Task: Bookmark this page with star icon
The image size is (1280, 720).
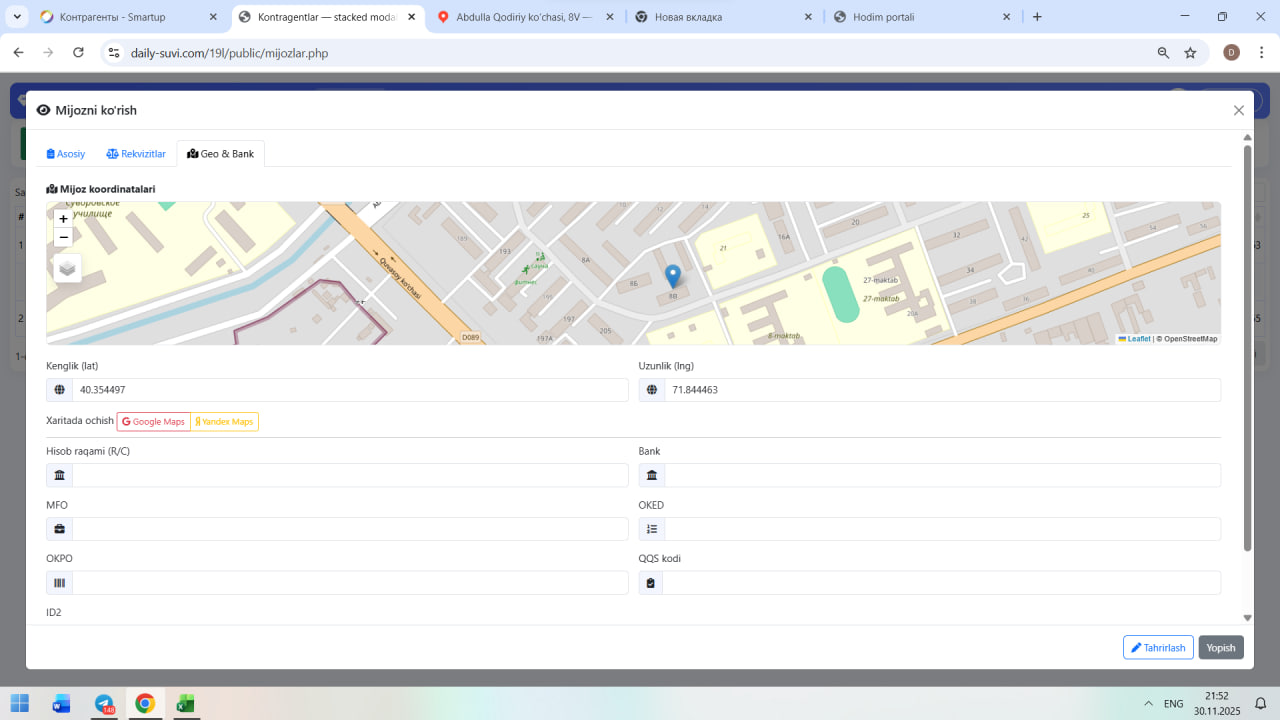Action: 1190,53
